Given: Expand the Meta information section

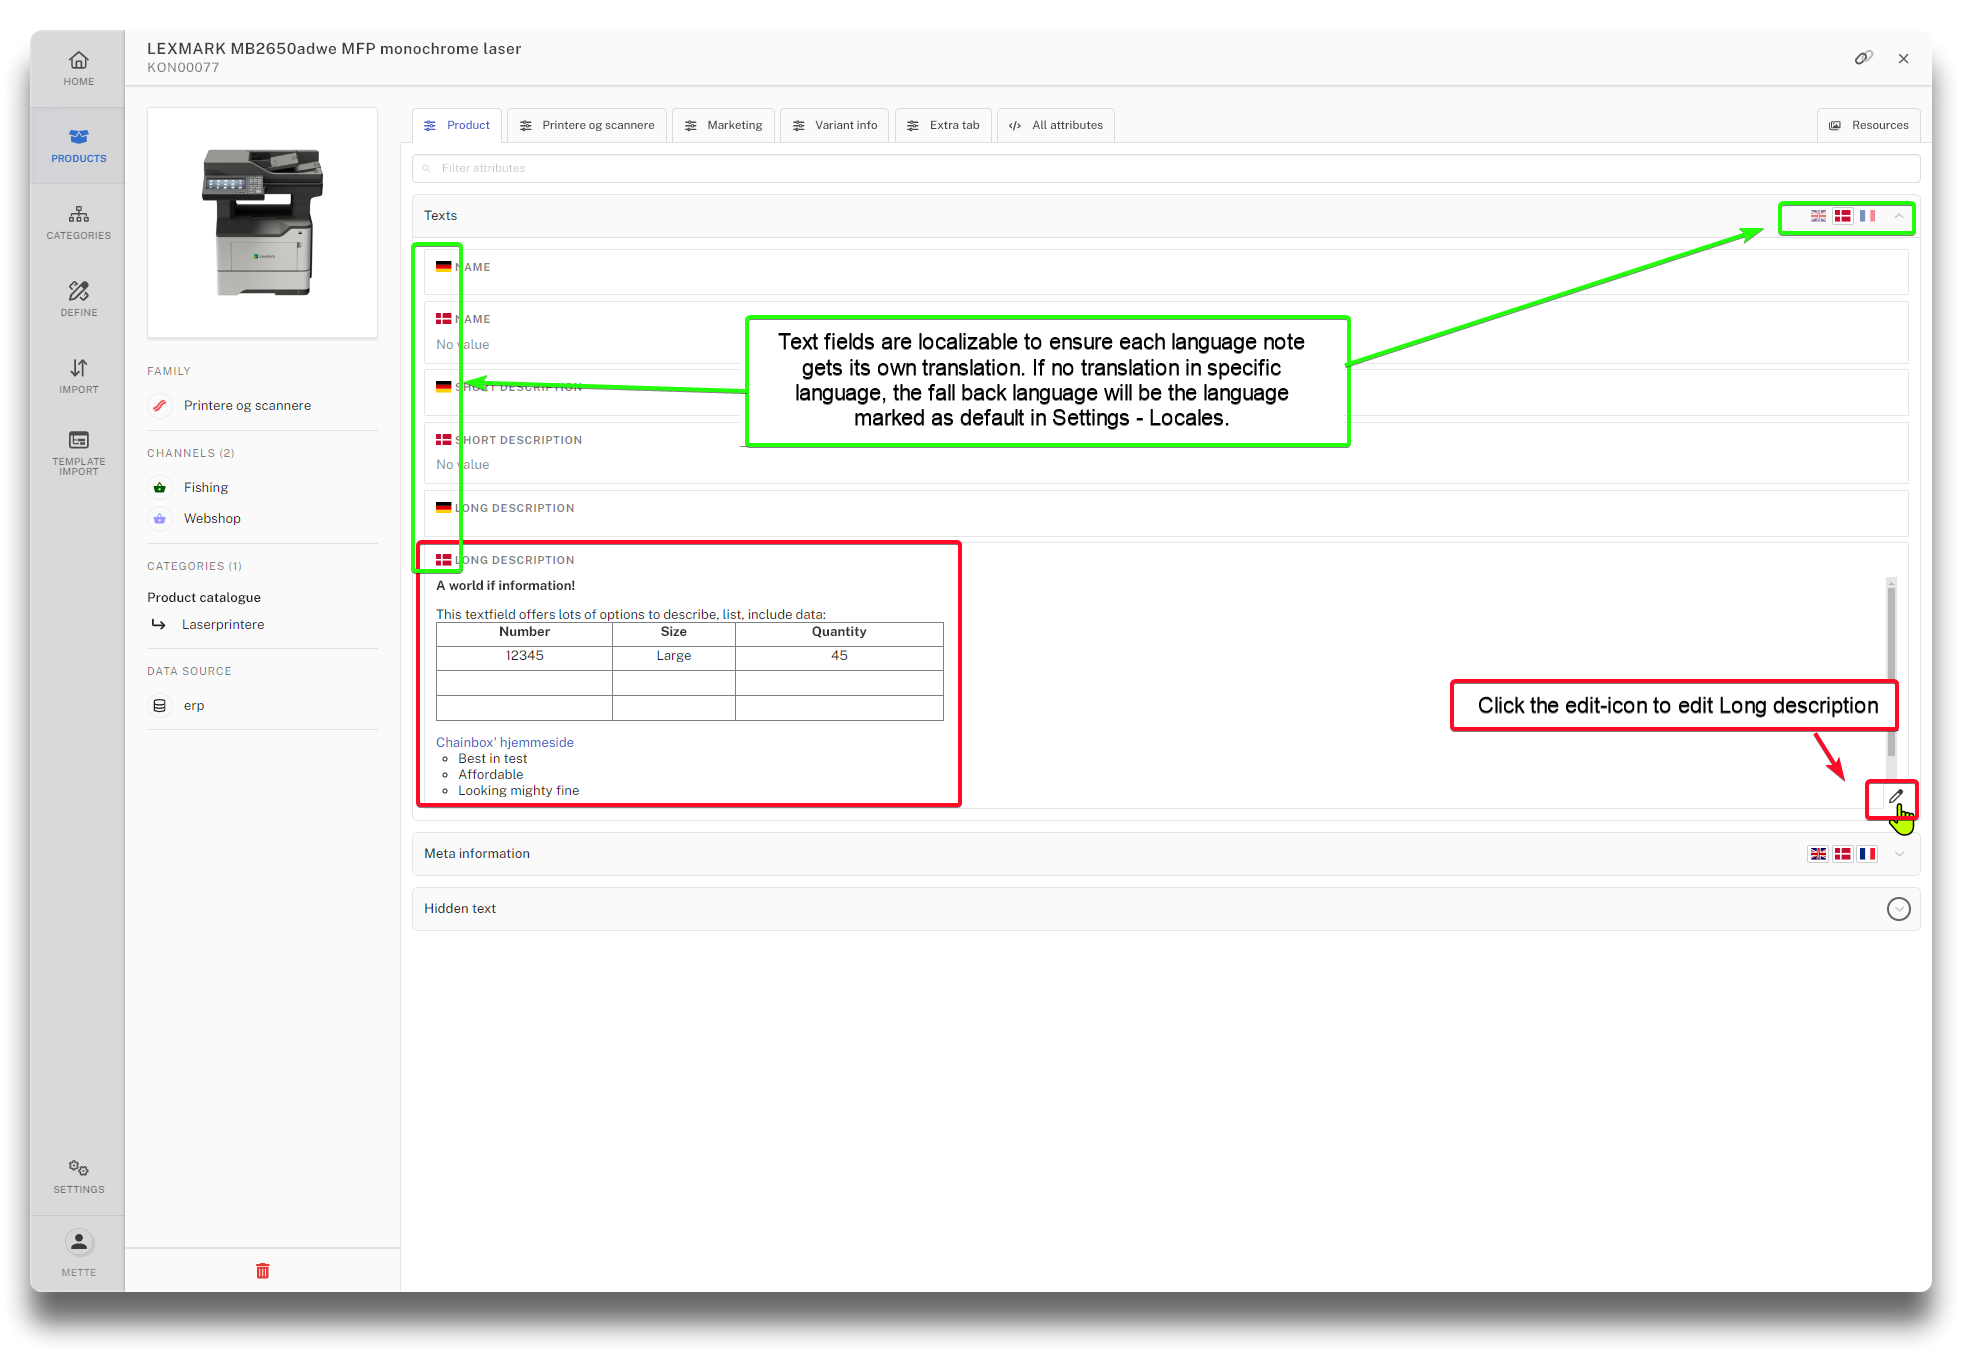Looking at the screenshot, I should pos(1899,854).
